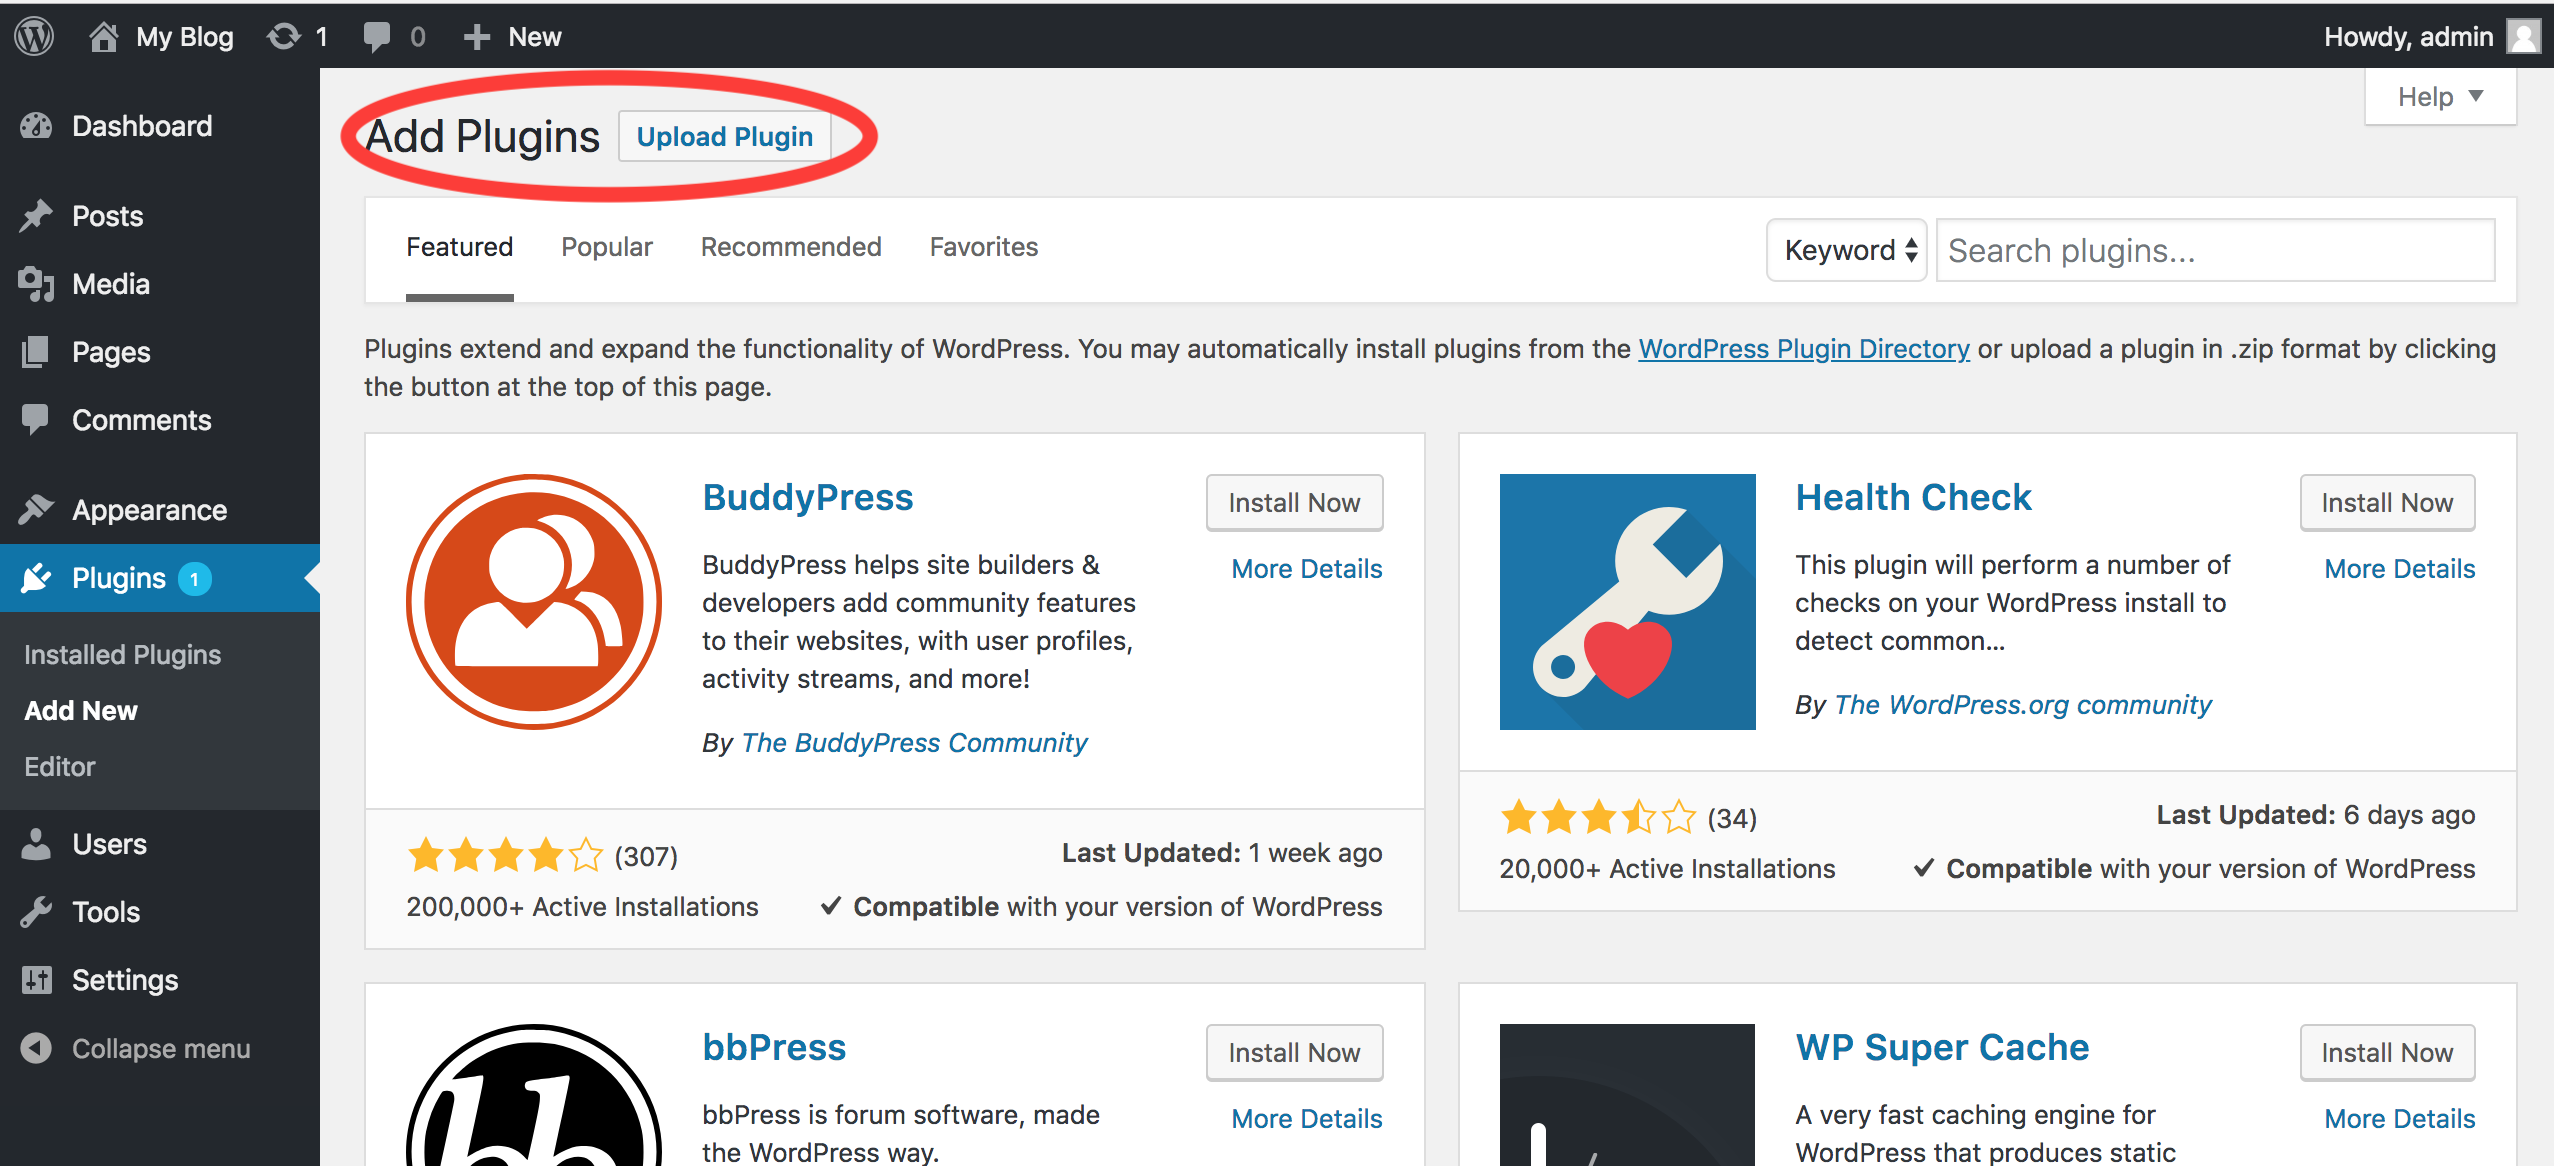The image size is (2554, 1166).
Task: Click the plus icon for New
Action: tap(476, 37)
